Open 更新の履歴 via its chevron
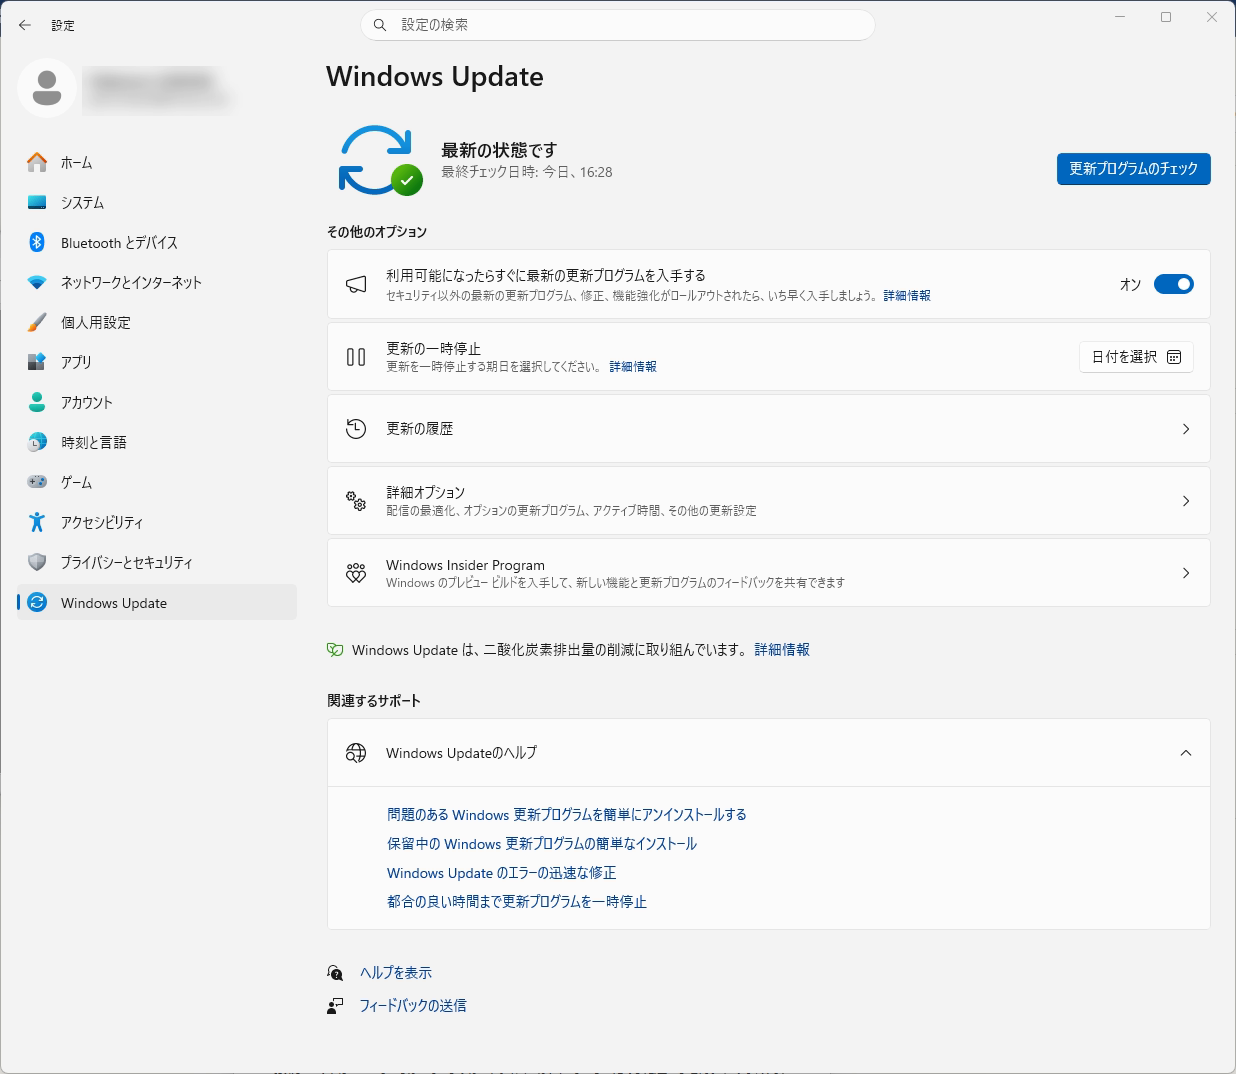This screenshot has height=1074, width=1236. [x=1186, y=429]
